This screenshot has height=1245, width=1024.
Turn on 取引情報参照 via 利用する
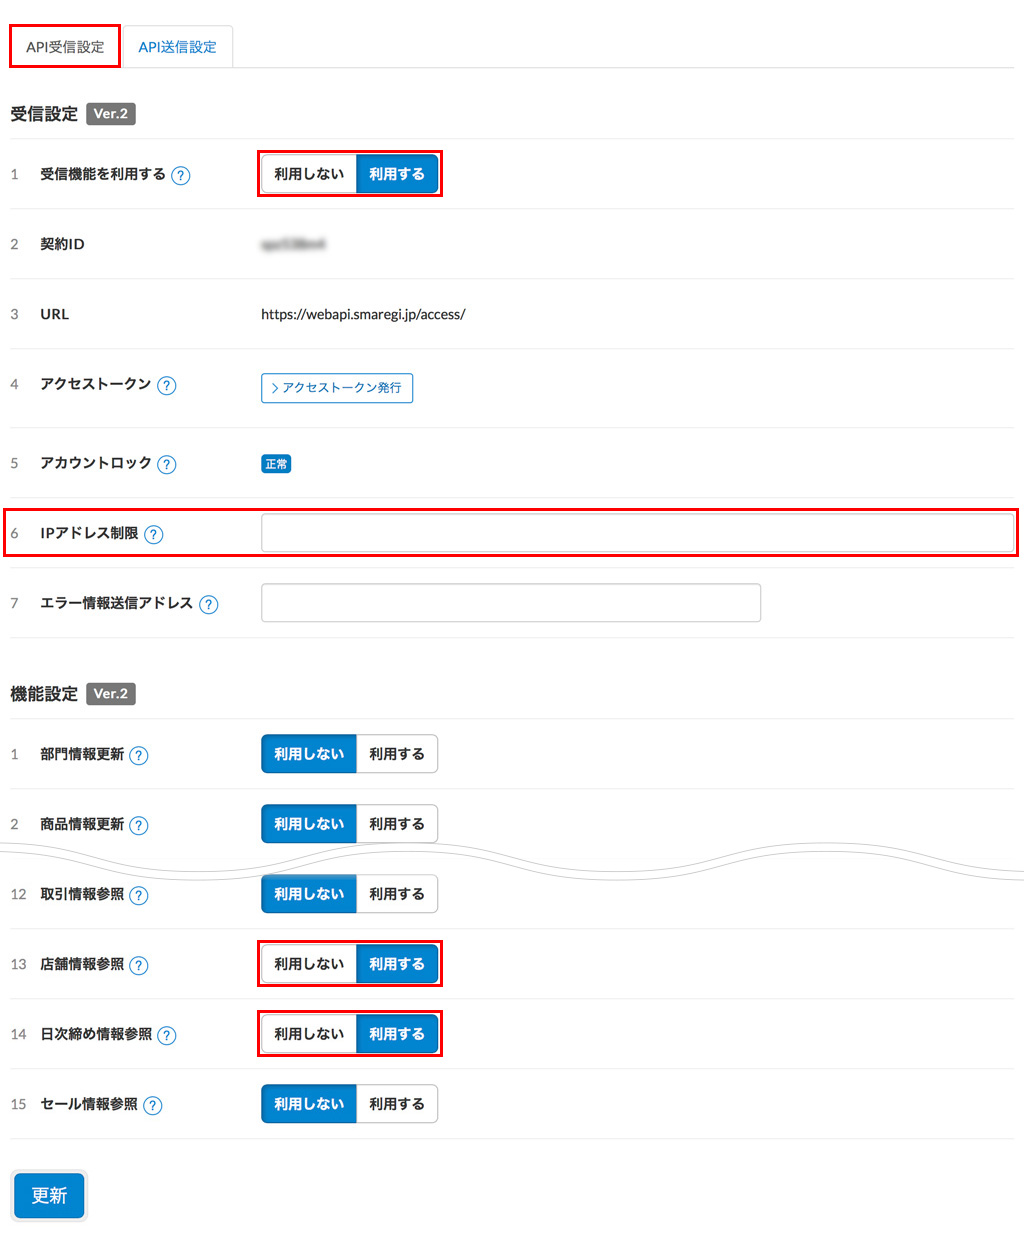click(397, 894)
